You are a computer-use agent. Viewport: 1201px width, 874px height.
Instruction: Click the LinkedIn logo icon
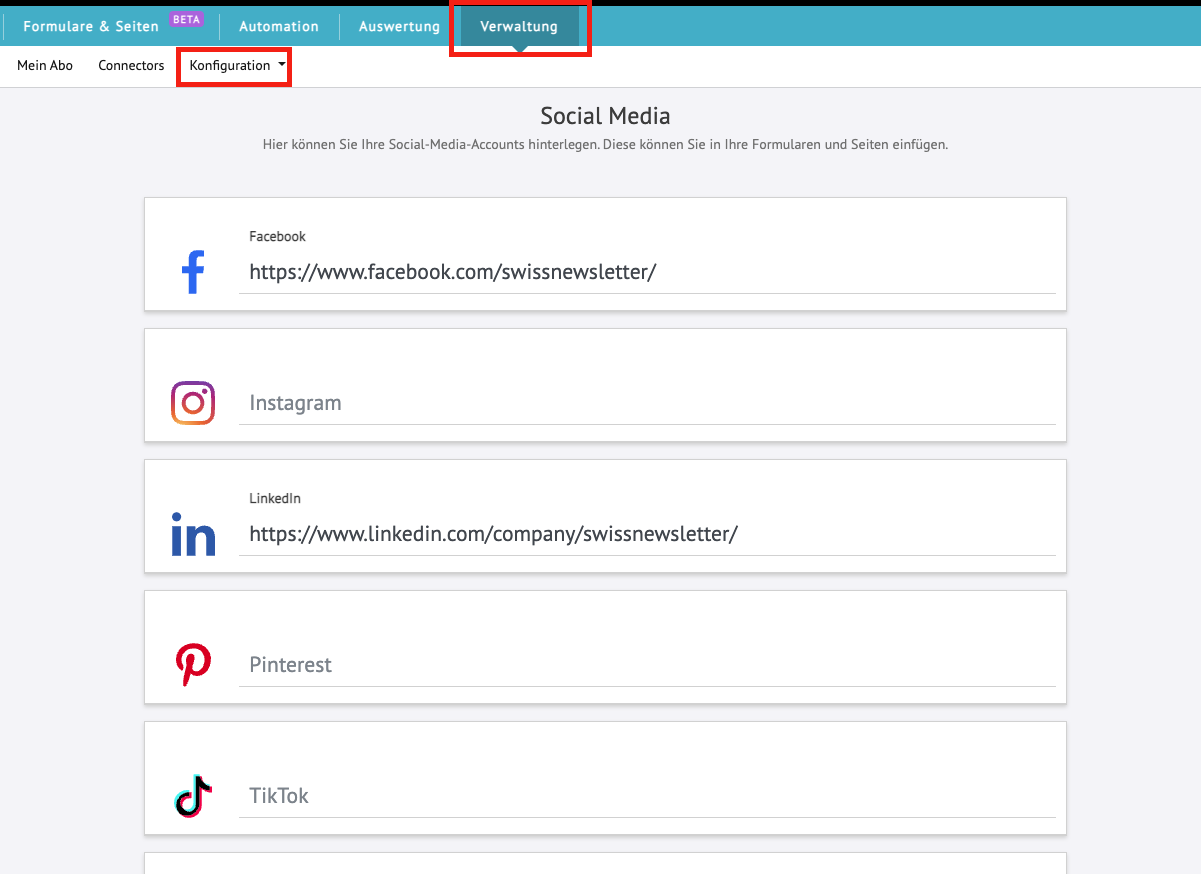pos(193,534)
